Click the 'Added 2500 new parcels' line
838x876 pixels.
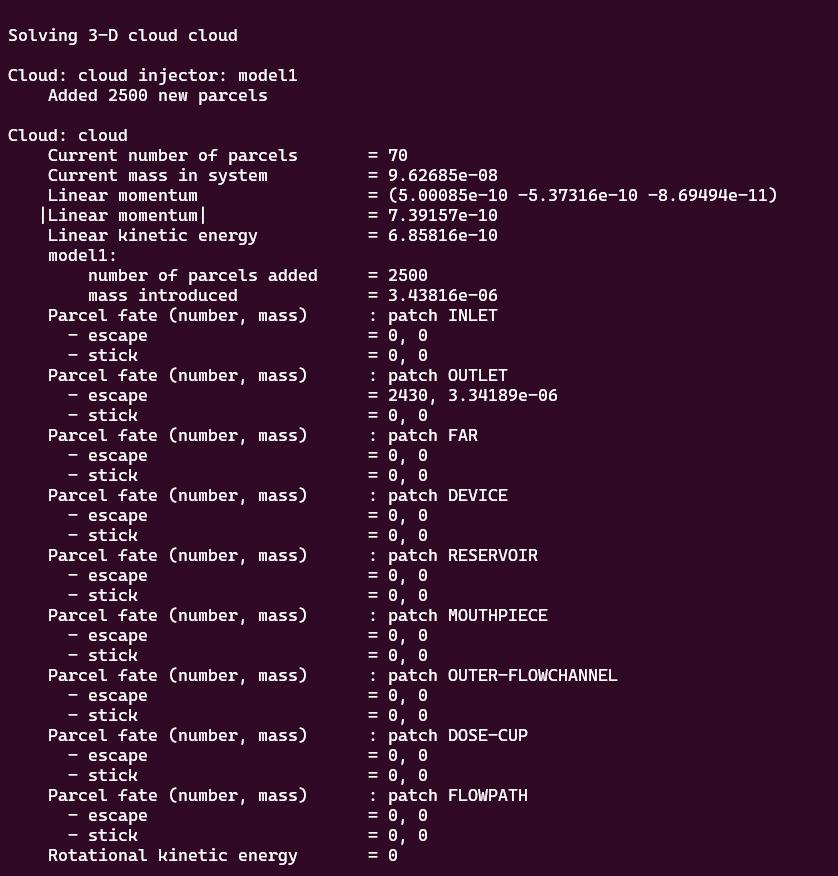(x=158, y=96)
